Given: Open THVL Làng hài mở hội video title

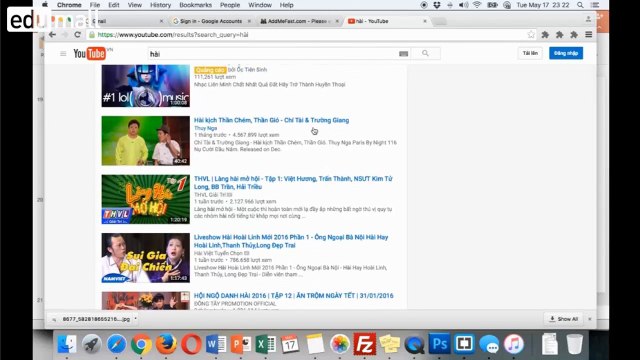Looking at the screenshot, I should pos(293,182).
